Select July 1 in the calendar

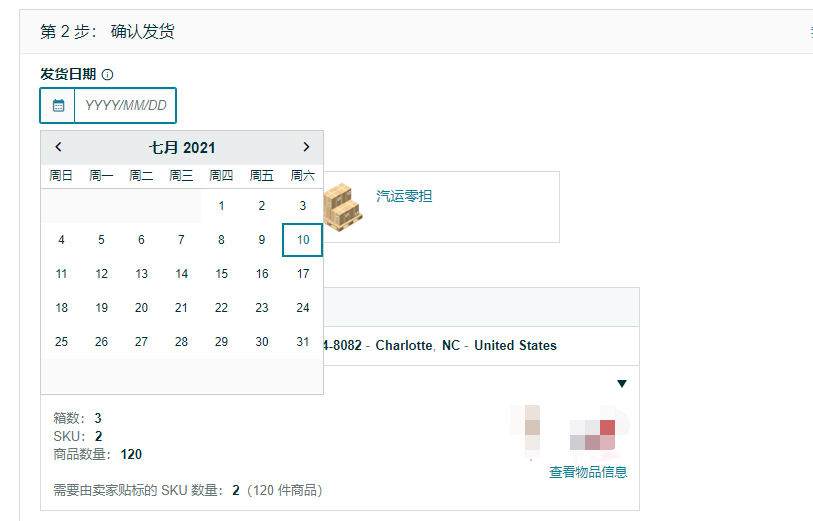tap(221, 206)
